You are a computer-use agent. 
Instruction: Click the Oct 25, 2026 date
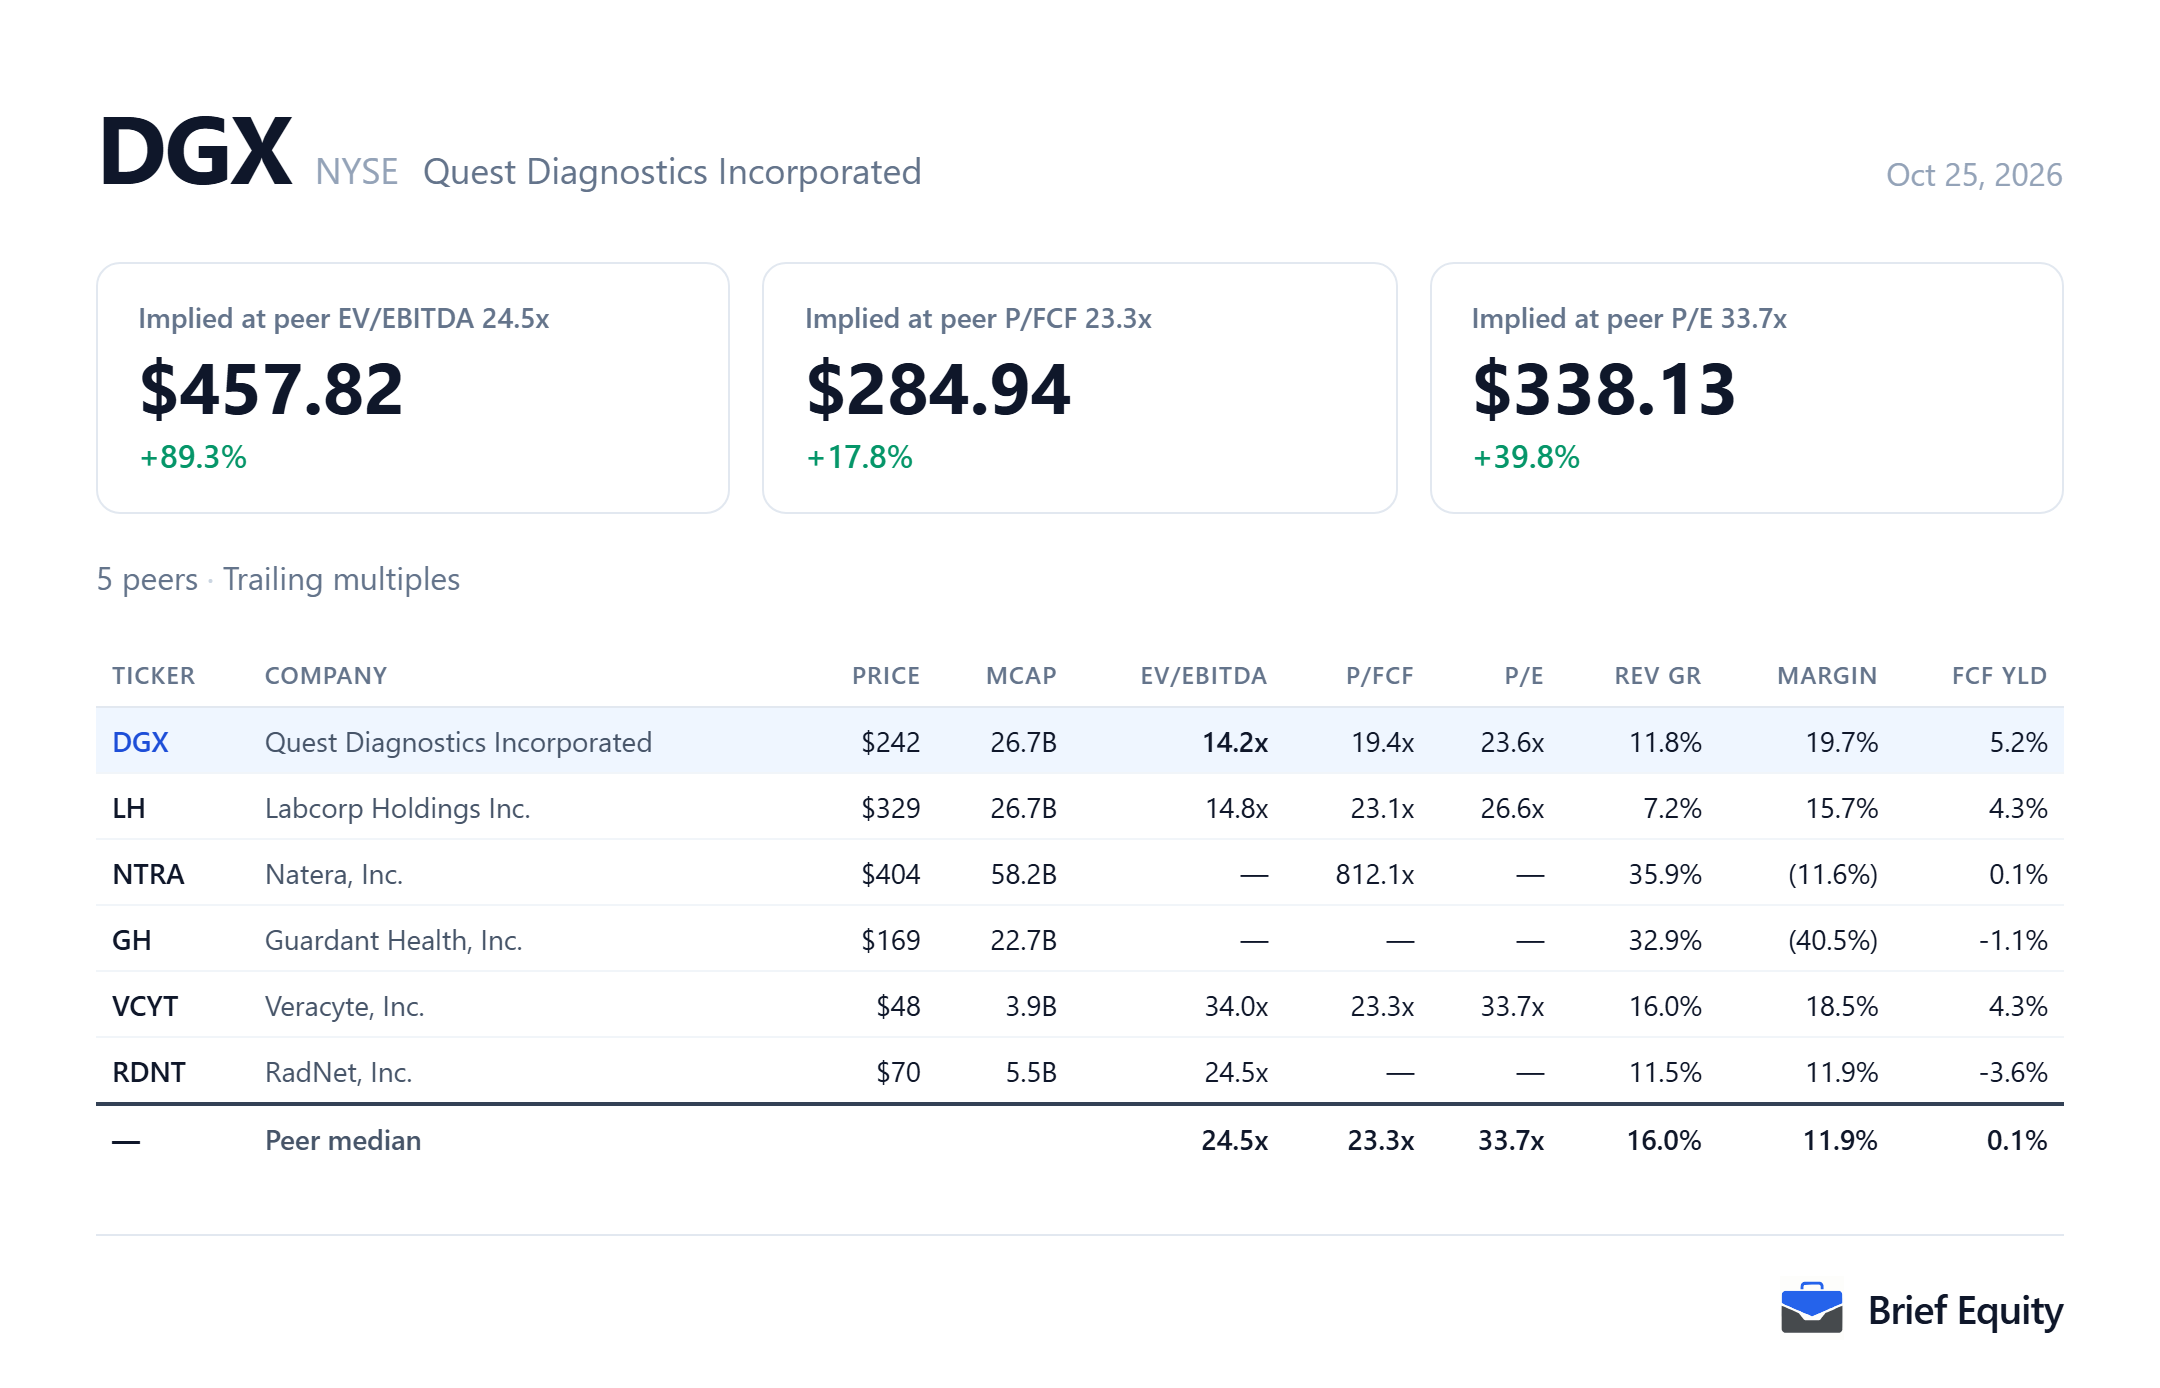tap(1974, 175)
